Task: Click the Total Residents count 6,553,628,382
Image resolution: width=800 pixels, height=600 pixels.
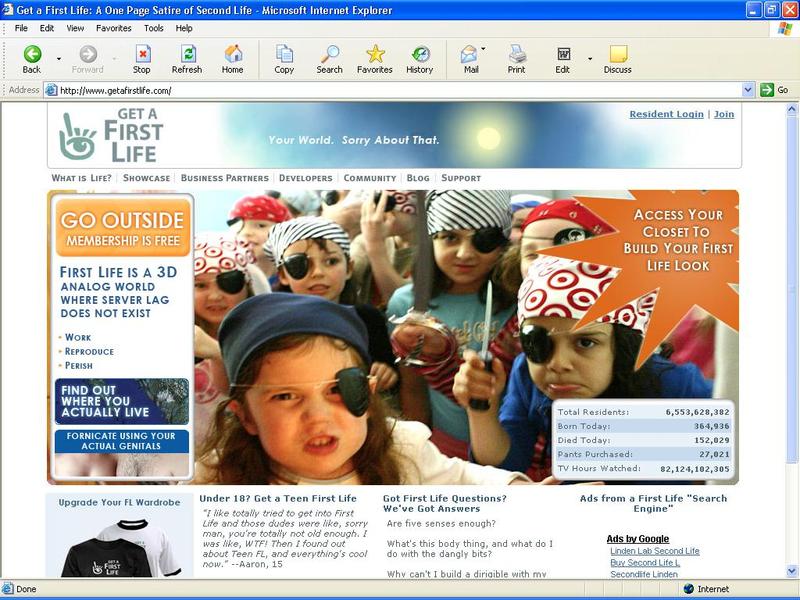Action: (697, 412)
